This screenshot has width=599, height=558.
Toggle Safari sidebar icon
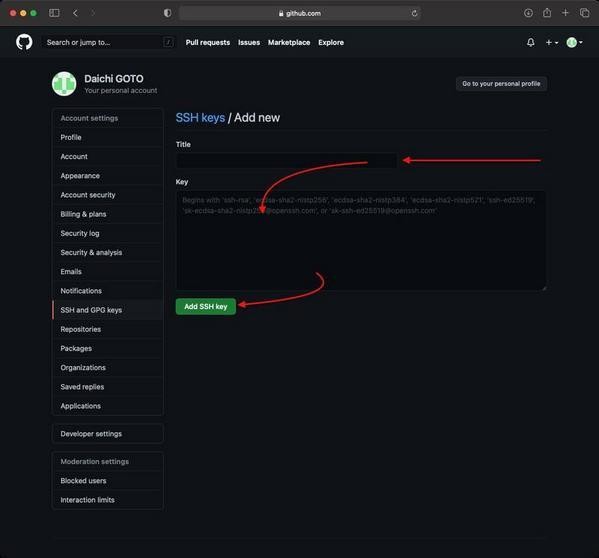point(54,13)
